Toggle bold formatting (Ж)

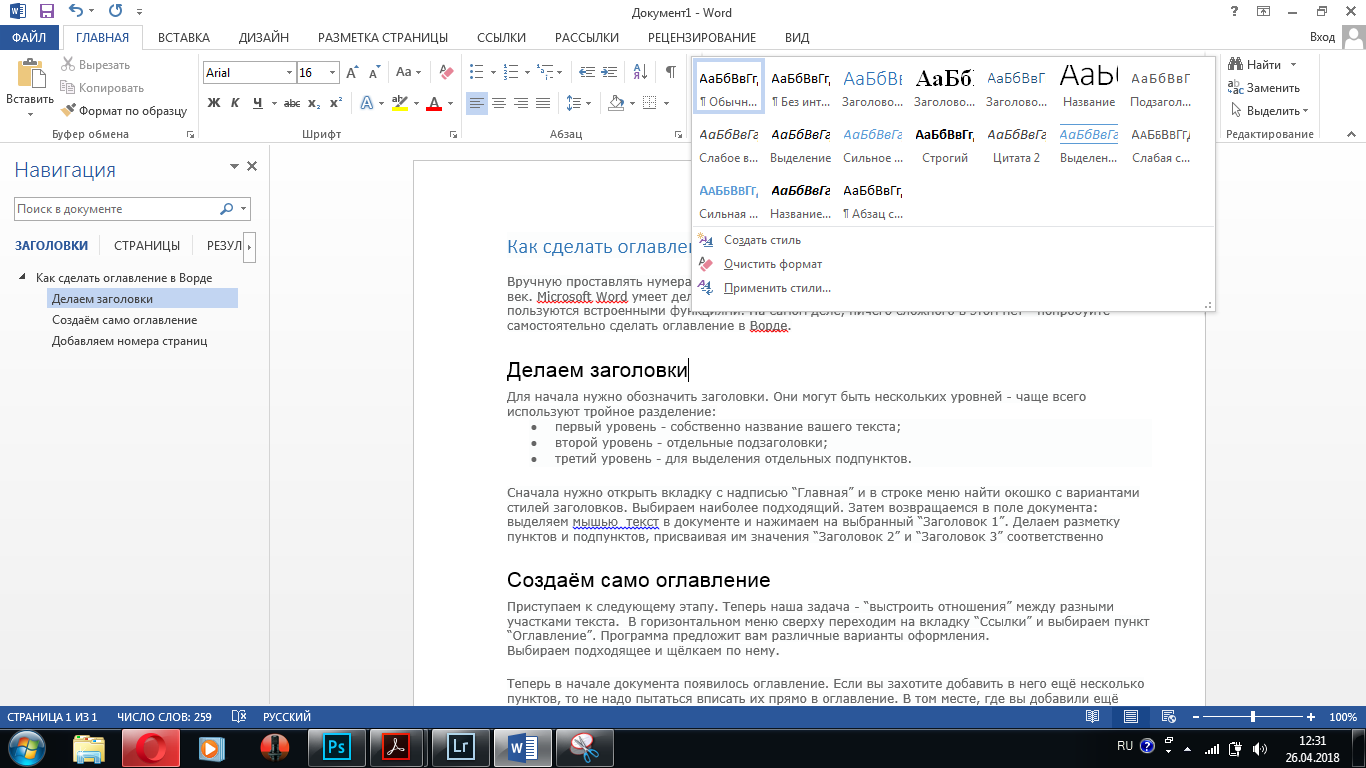(214, 103)
